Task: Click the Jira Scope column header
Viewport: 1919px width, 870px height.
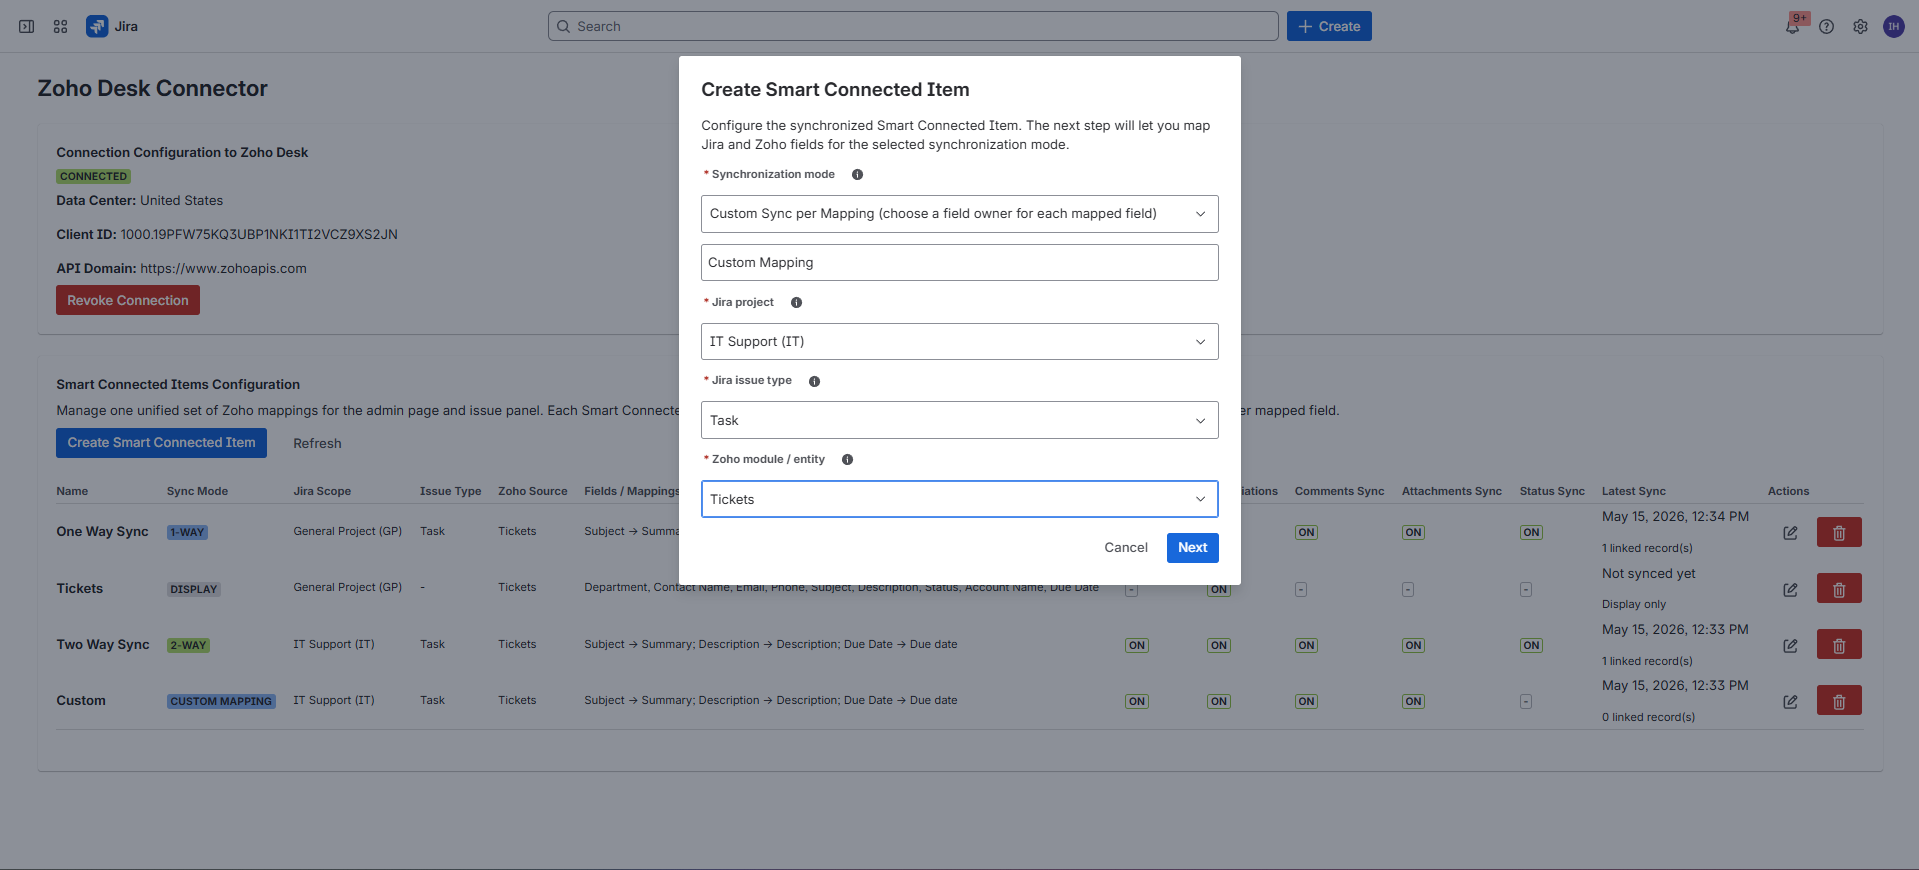Action: pyautogui.click(x=322, y=492)
